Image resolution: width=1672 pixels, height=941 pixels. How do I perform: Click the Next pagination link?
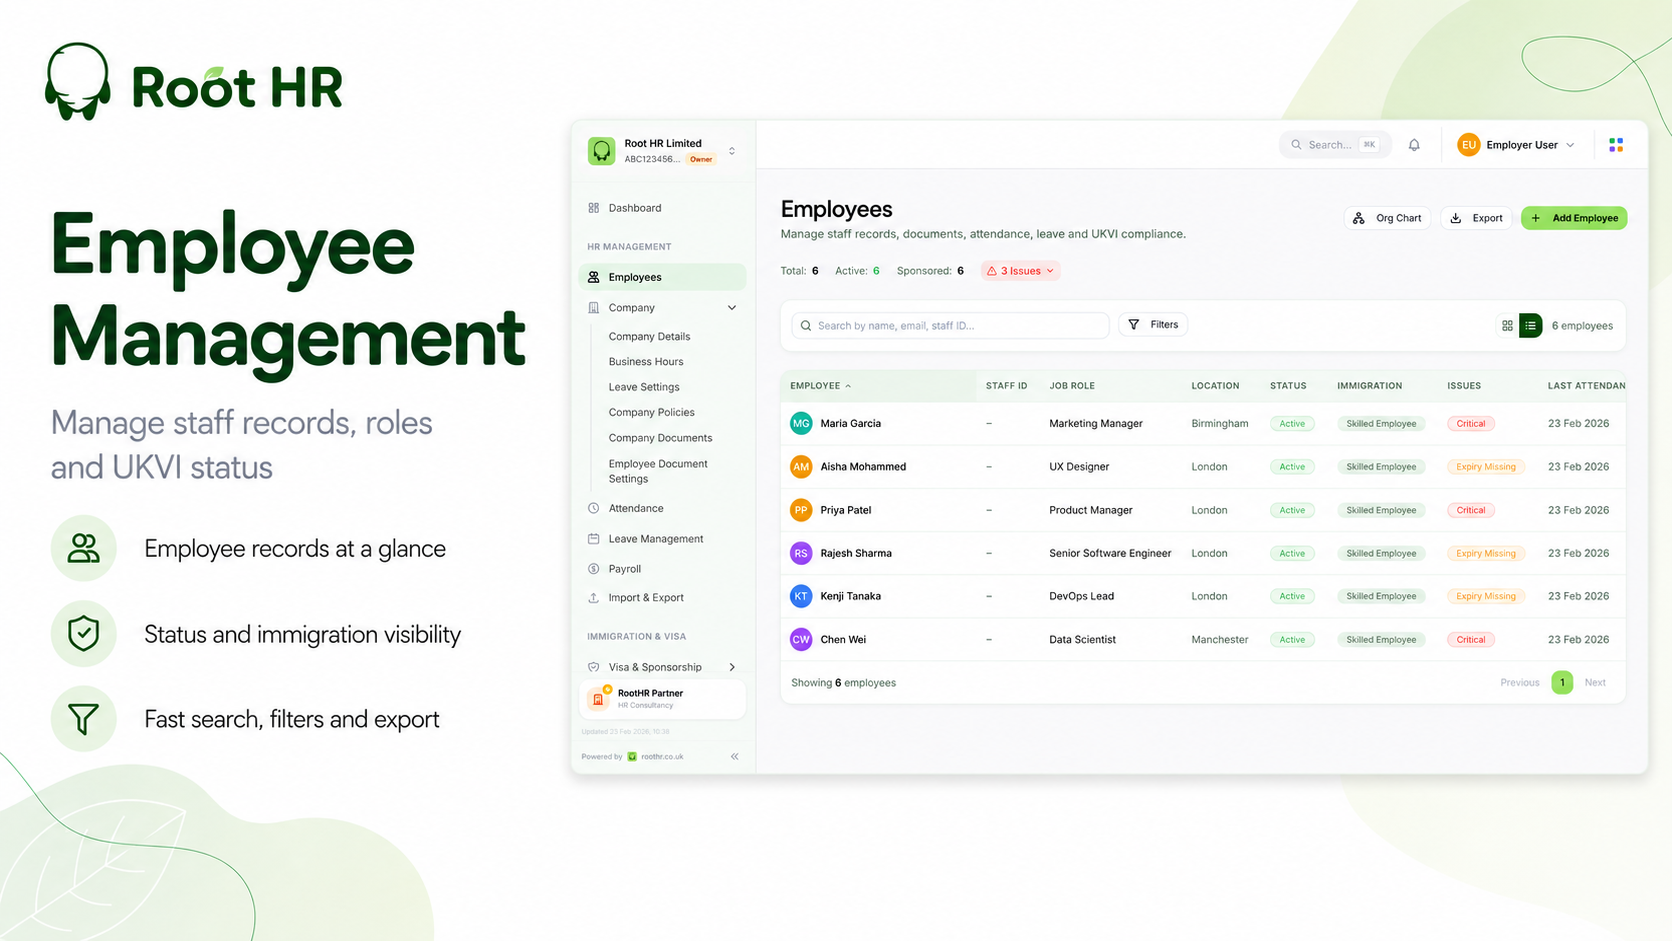pyautogui.click(x=1595, y=683)
